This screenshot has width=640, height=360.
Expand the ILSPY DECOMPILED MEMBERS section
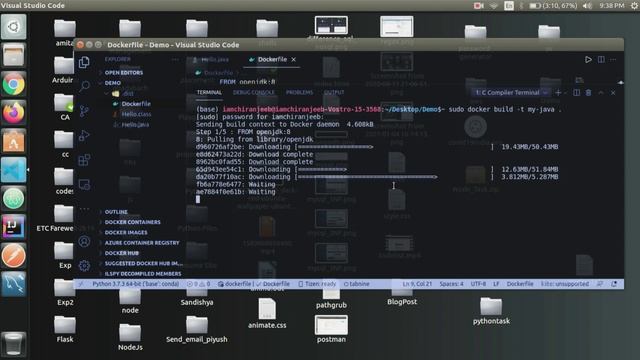pos(142,273)
